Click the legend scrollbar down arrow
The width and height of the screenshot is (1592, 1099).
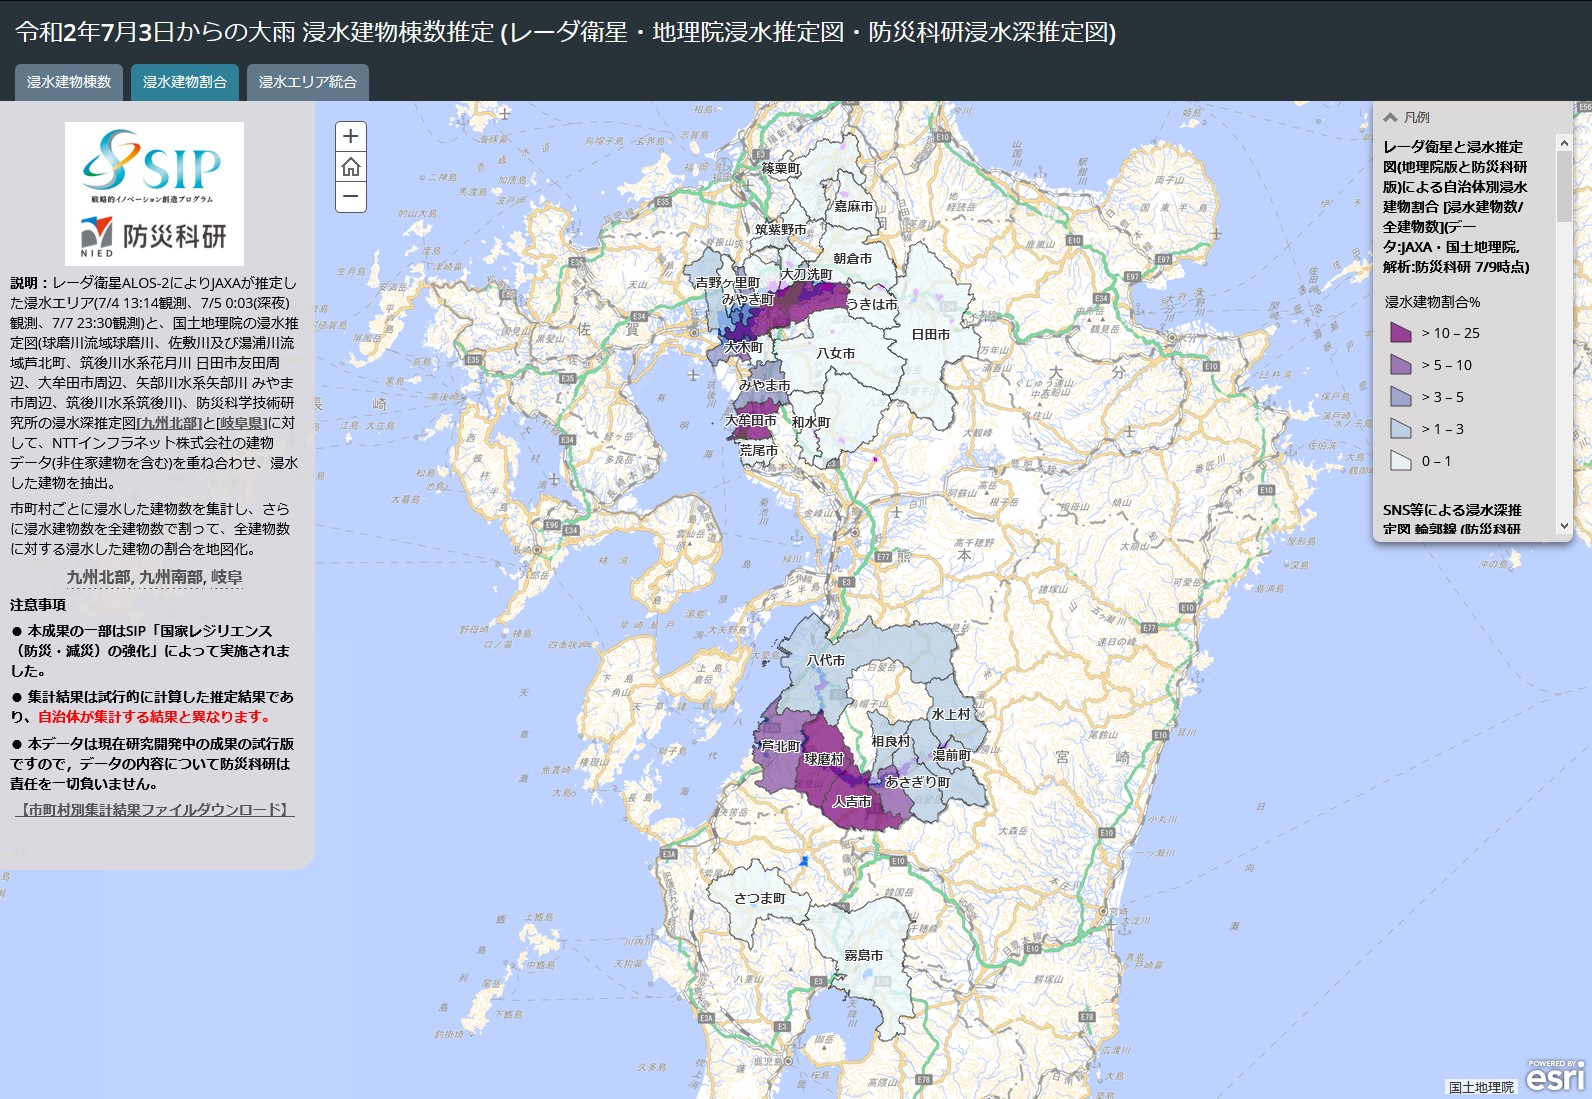tap(1564, 527)
